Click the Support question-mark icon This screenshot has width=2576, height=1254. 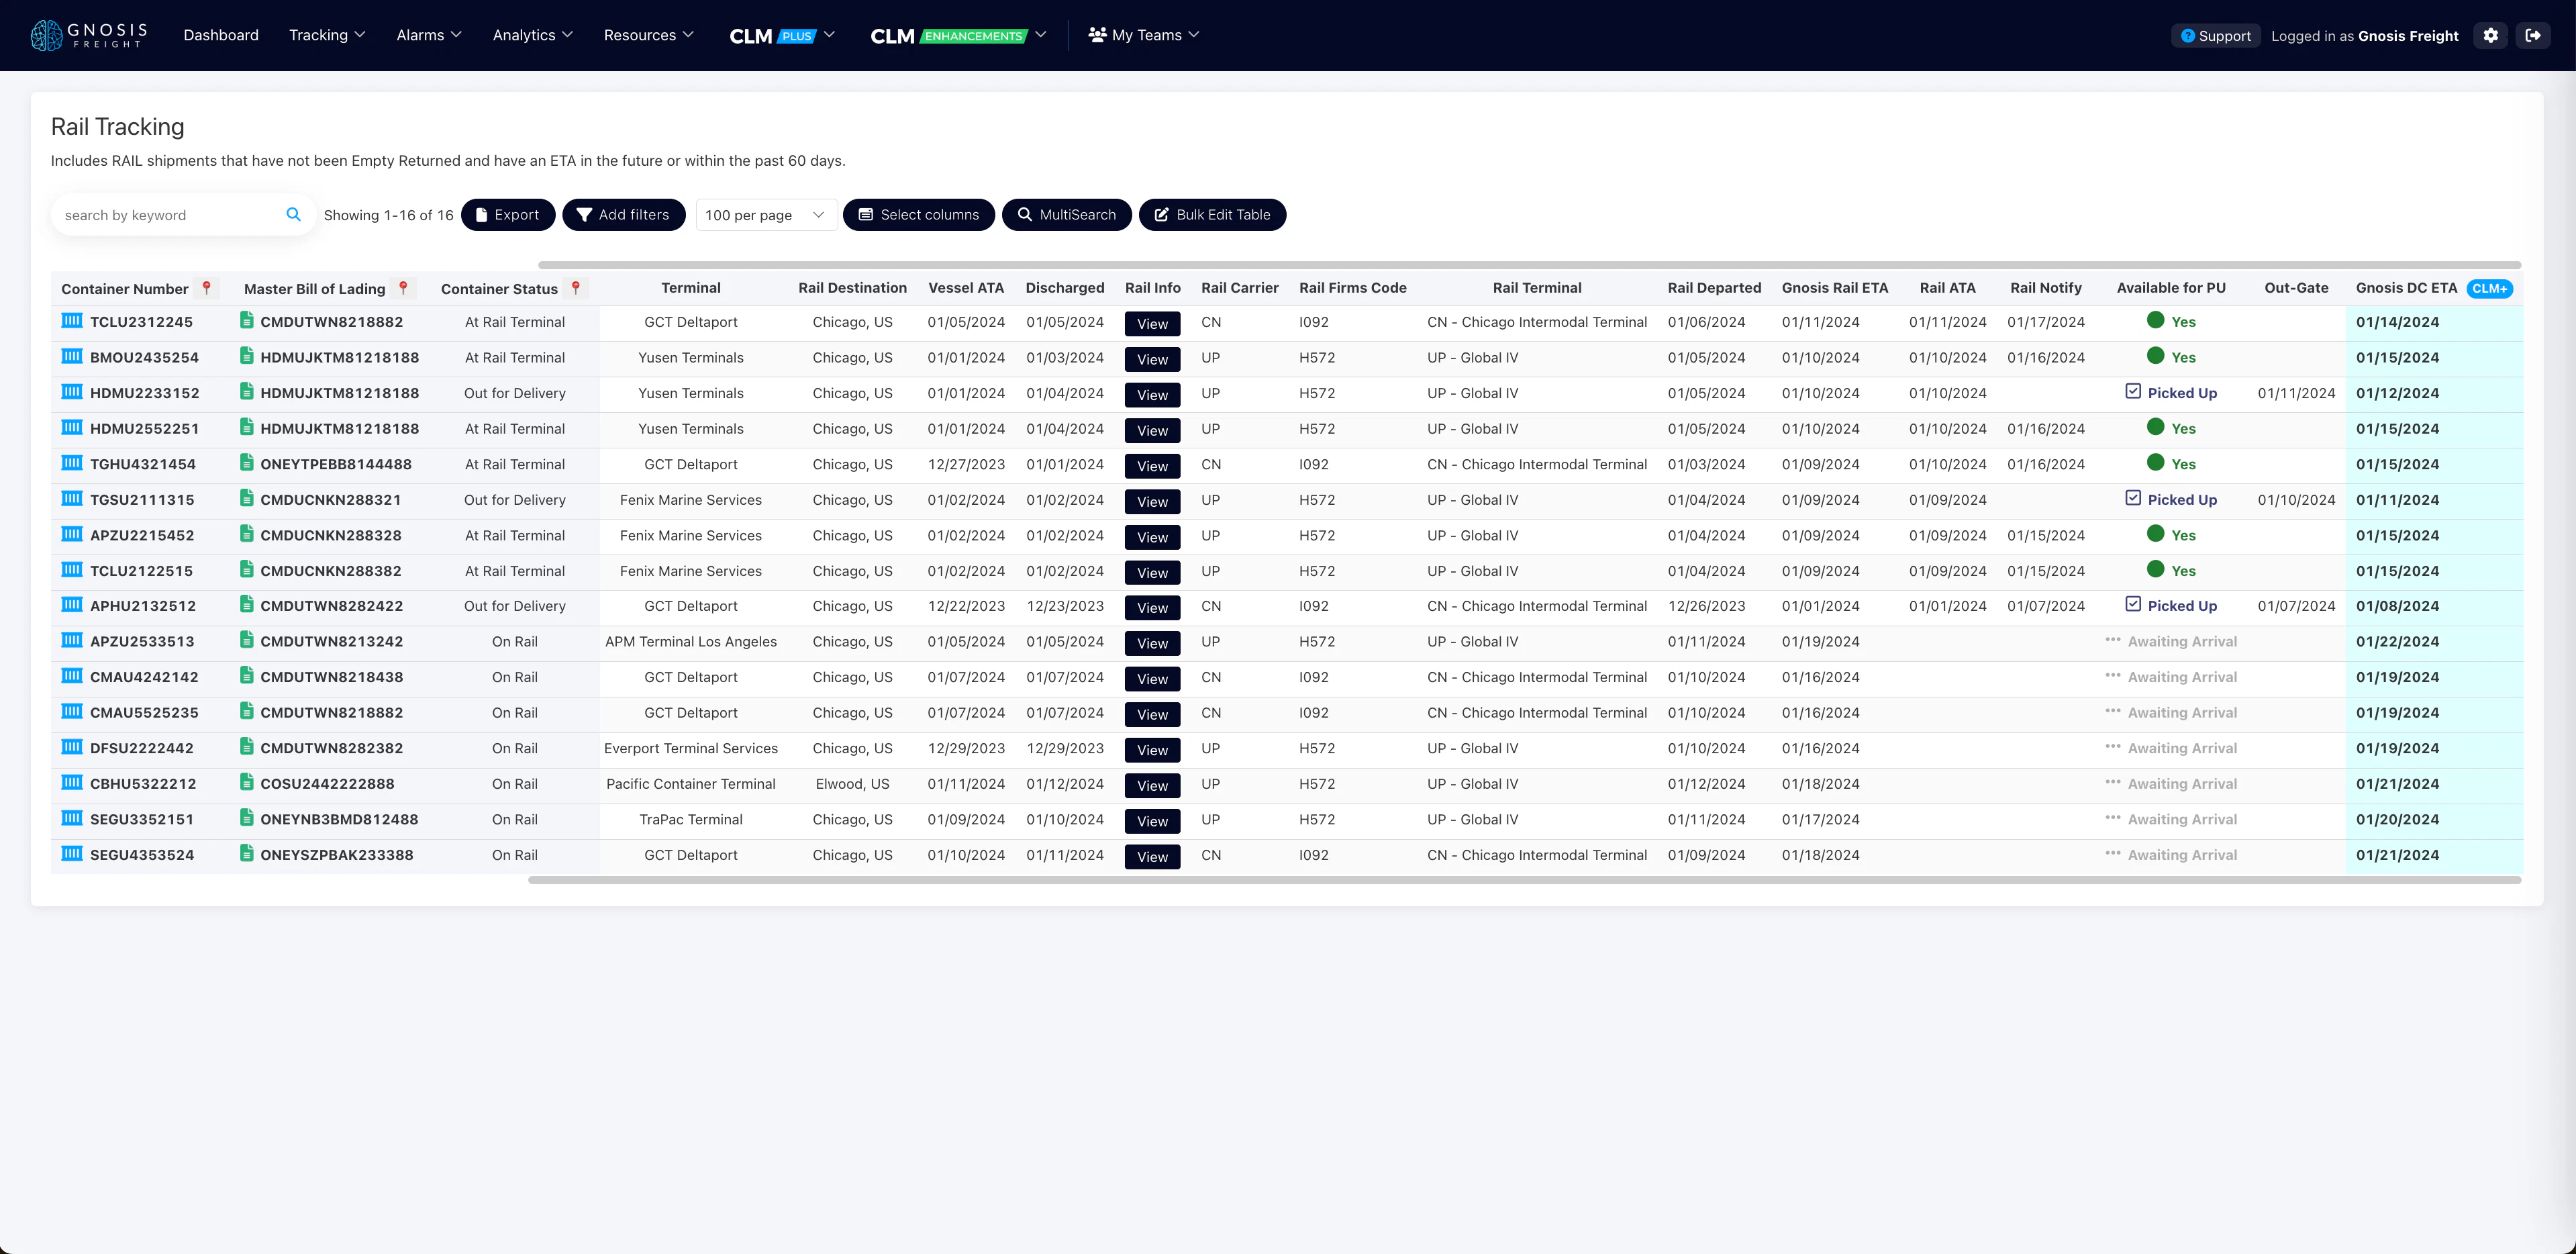click(2188, 35)
